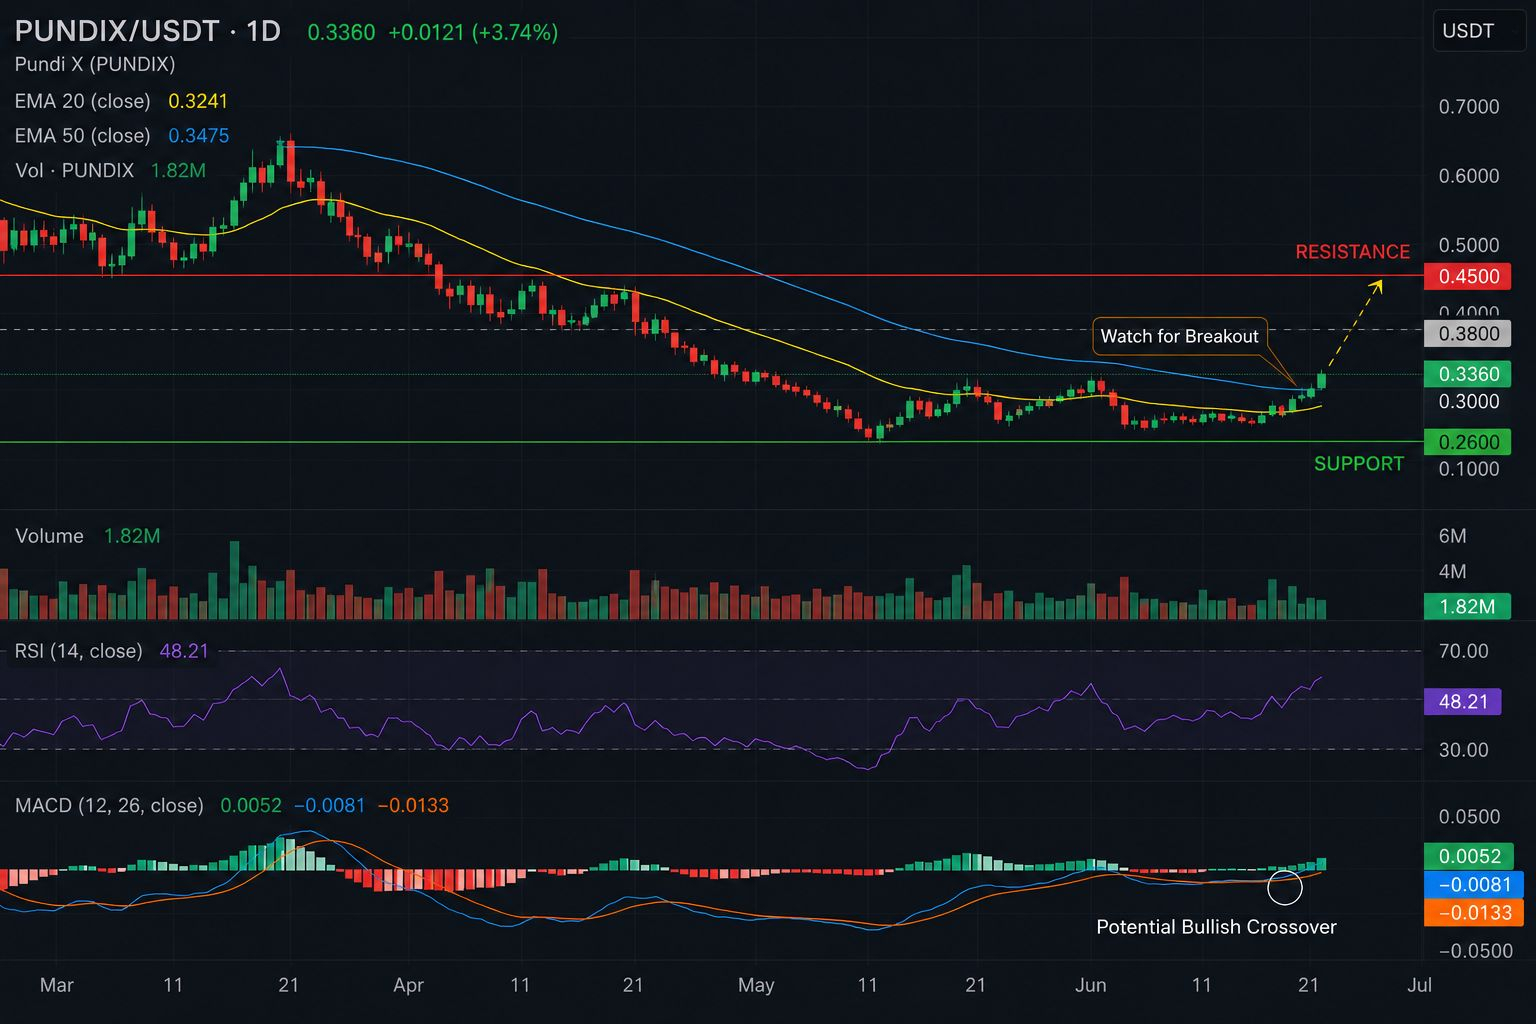Select the green 1.82M volume axis tag

[1467, 606]
